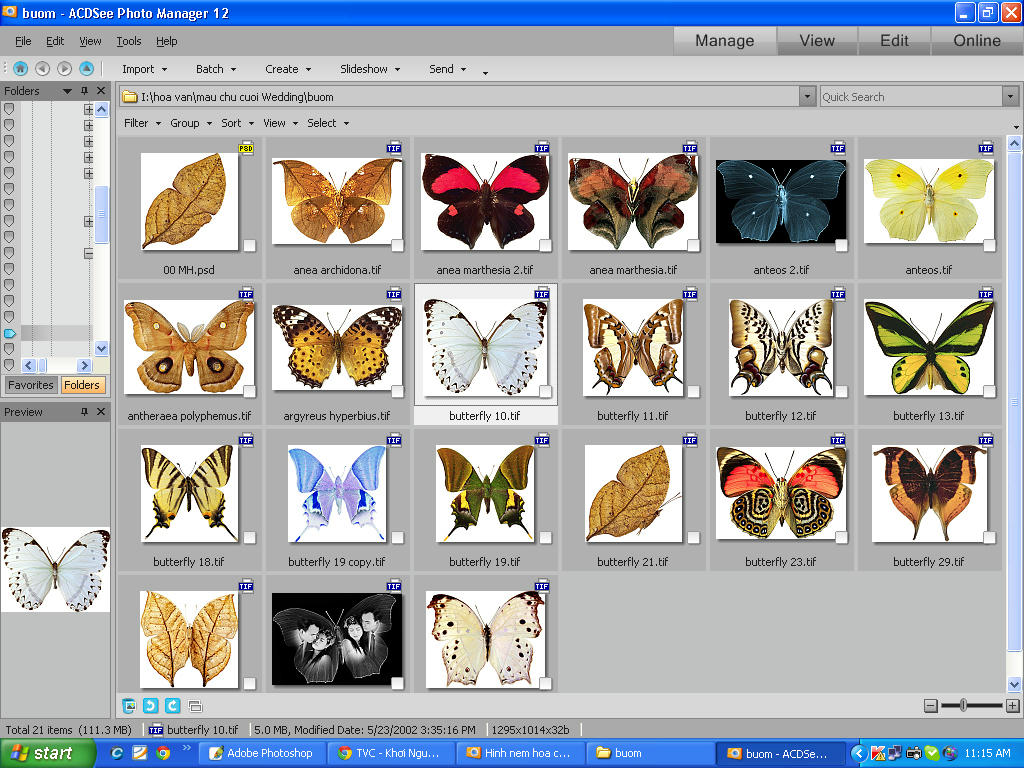Click the PSD file type badge on 00 MH.psd
Screen dimensions: 1024x768
(246, 148)
